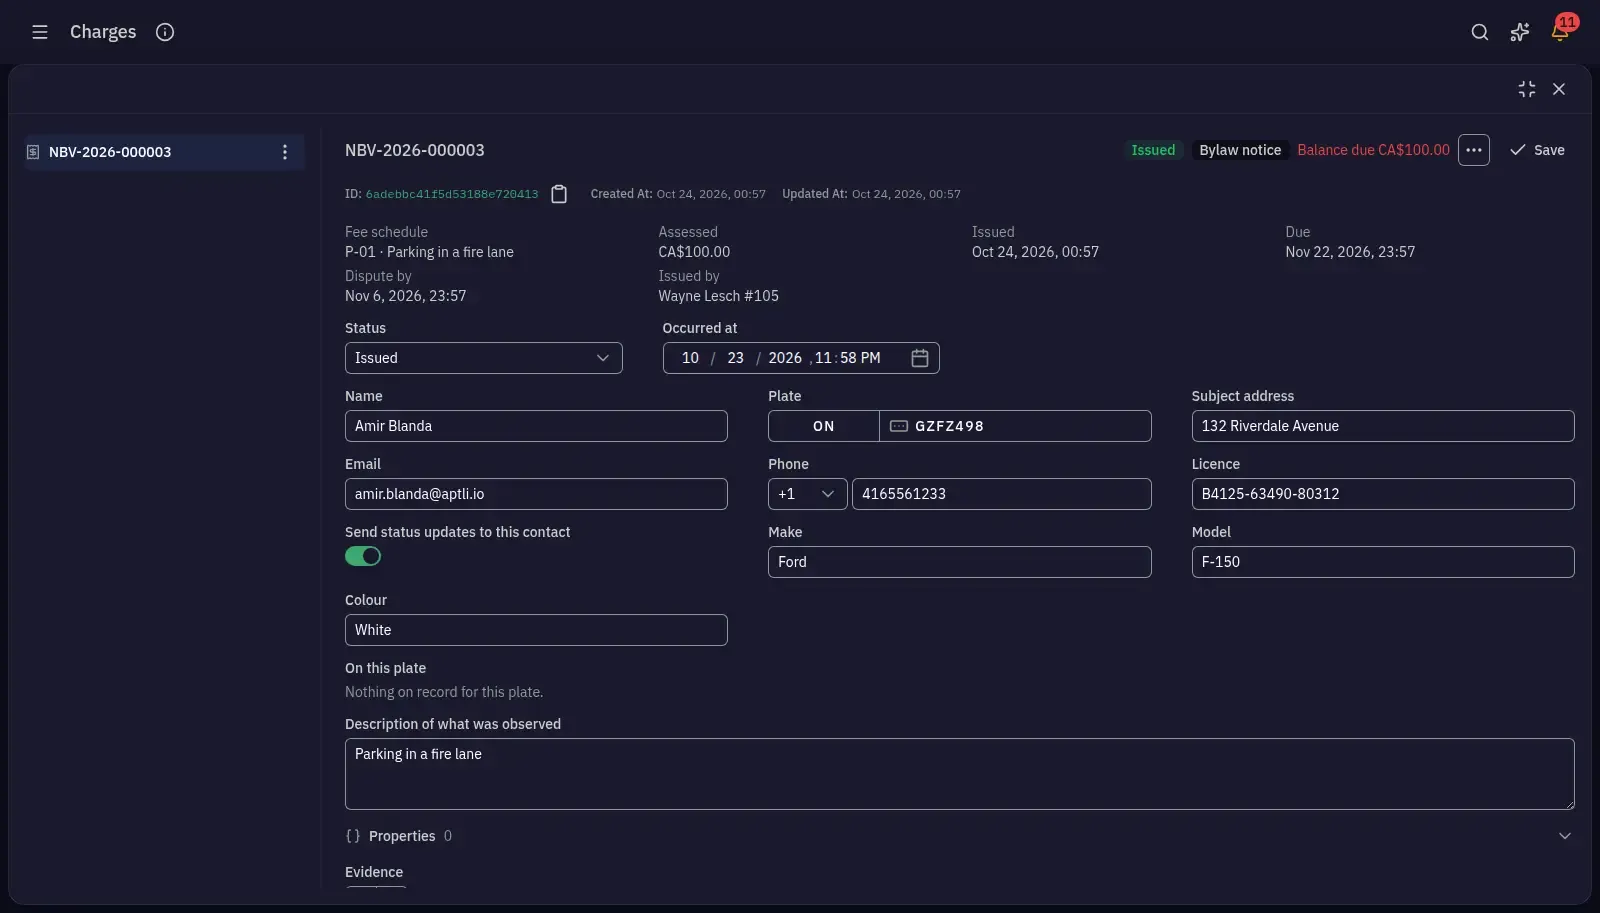Select the NBV-2026-000003 sidebar item
The image size is (1600, 913).
point(165,152)
